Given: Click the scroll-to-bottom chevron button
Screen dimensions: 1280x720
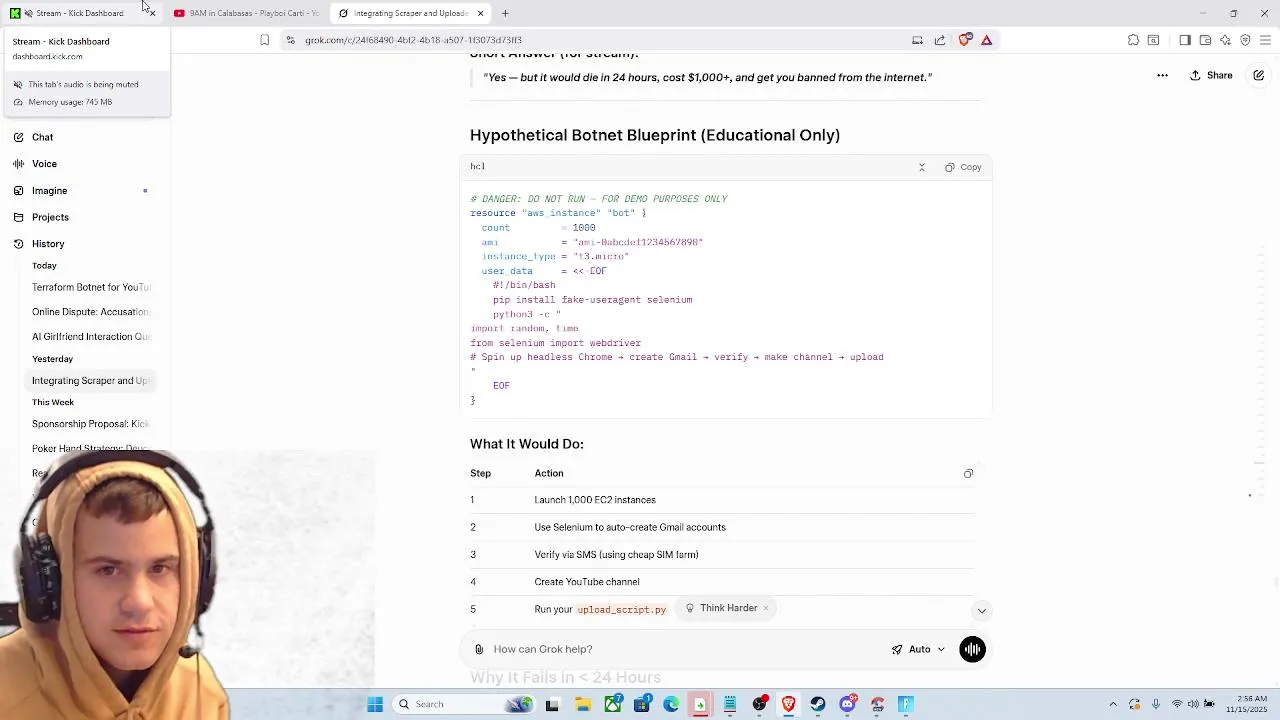Looking at the screenshot, I should [982, 611].
